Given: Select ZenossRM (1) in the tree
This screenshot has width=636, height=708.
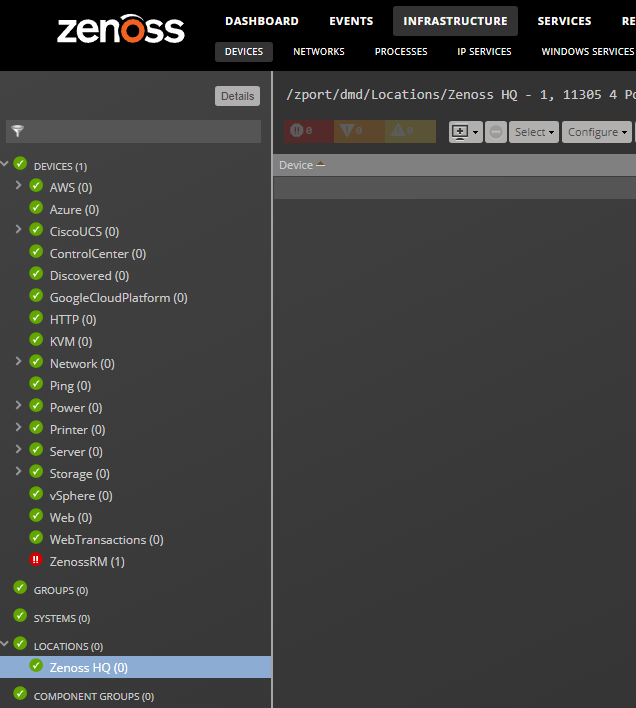Looking at the screenshot, I should (87, 562).
